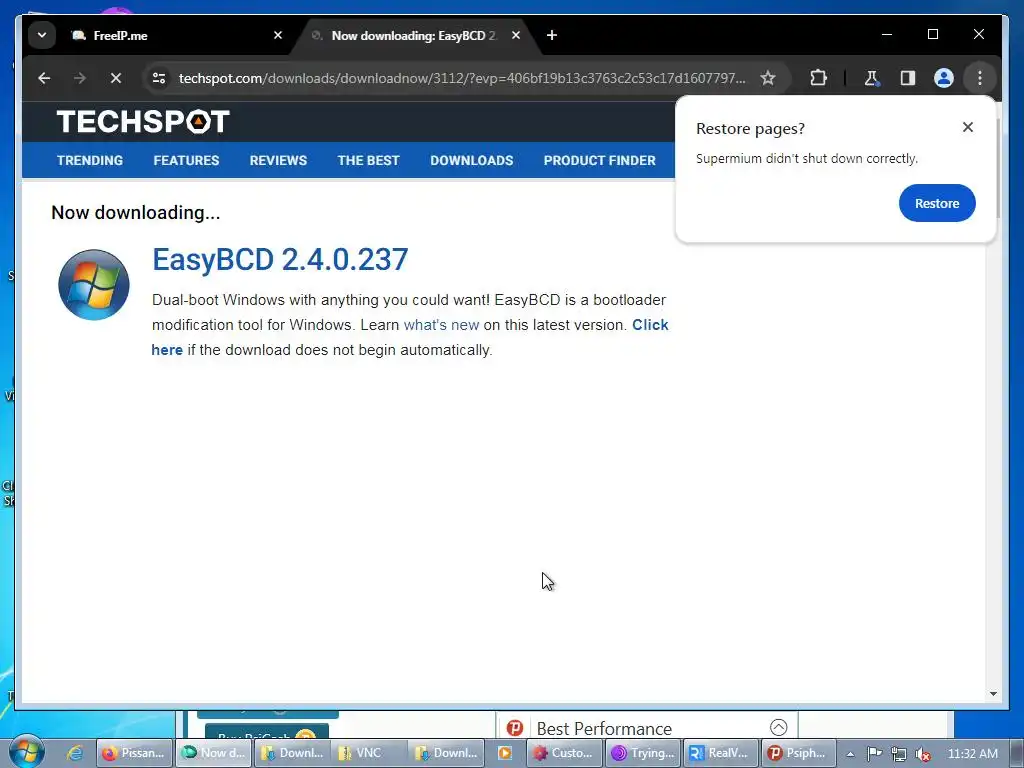Screen dimensions: 1024x768
Task: Open the VNC taskbar item
Action: 370,753
